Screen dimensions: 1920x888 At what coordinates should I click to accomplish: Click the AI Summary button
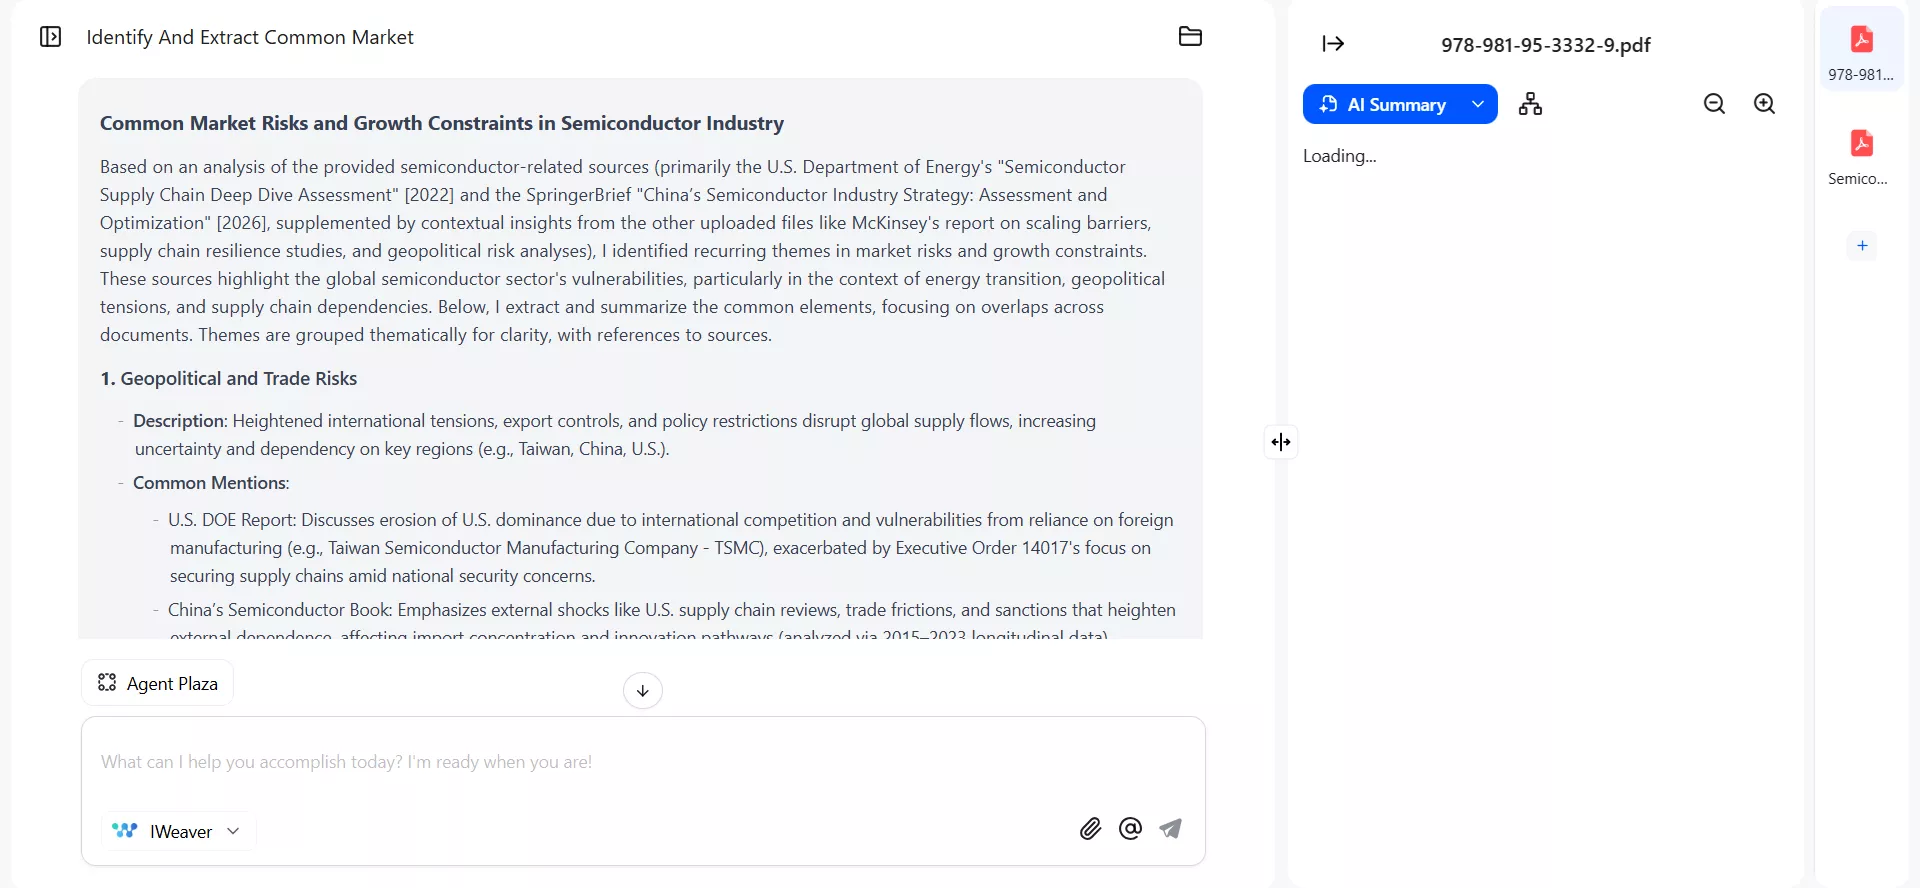[1385, 105]
